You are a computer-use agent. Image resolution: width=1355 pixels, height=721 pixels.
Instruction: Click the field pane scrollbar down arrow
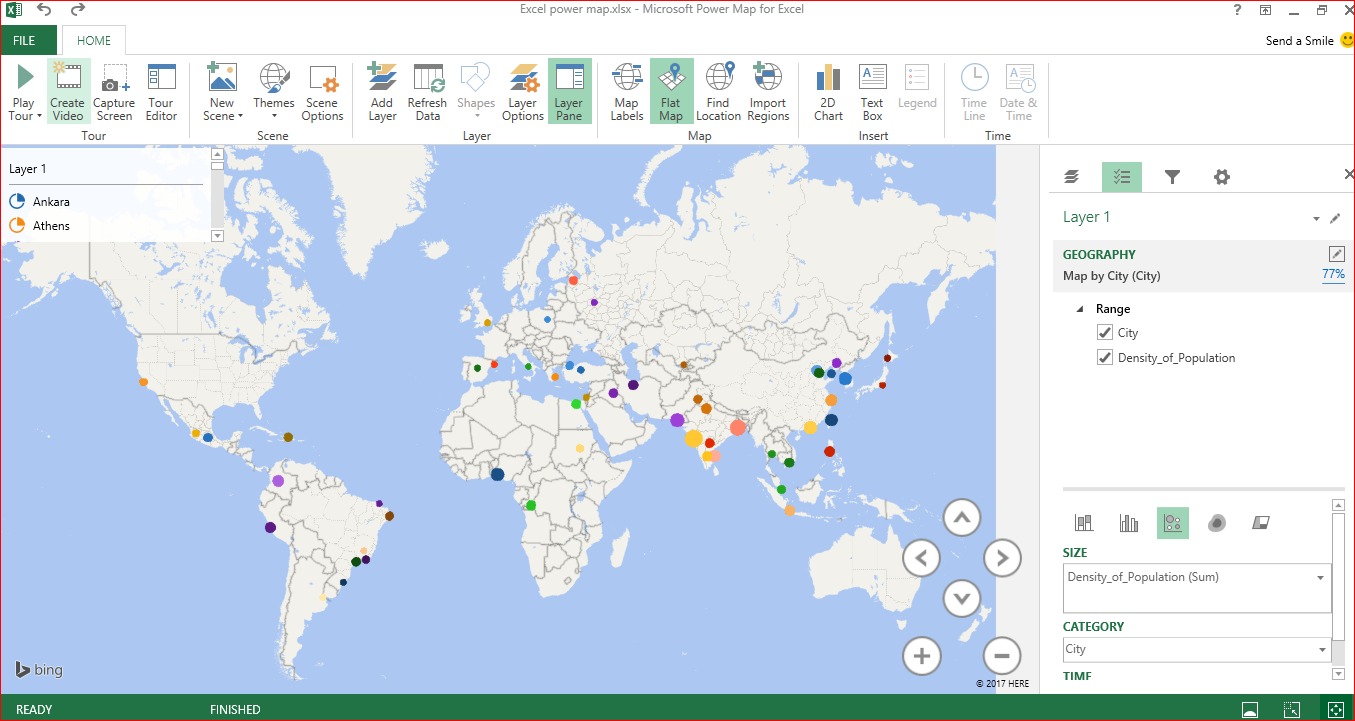tap(1339, 674)
